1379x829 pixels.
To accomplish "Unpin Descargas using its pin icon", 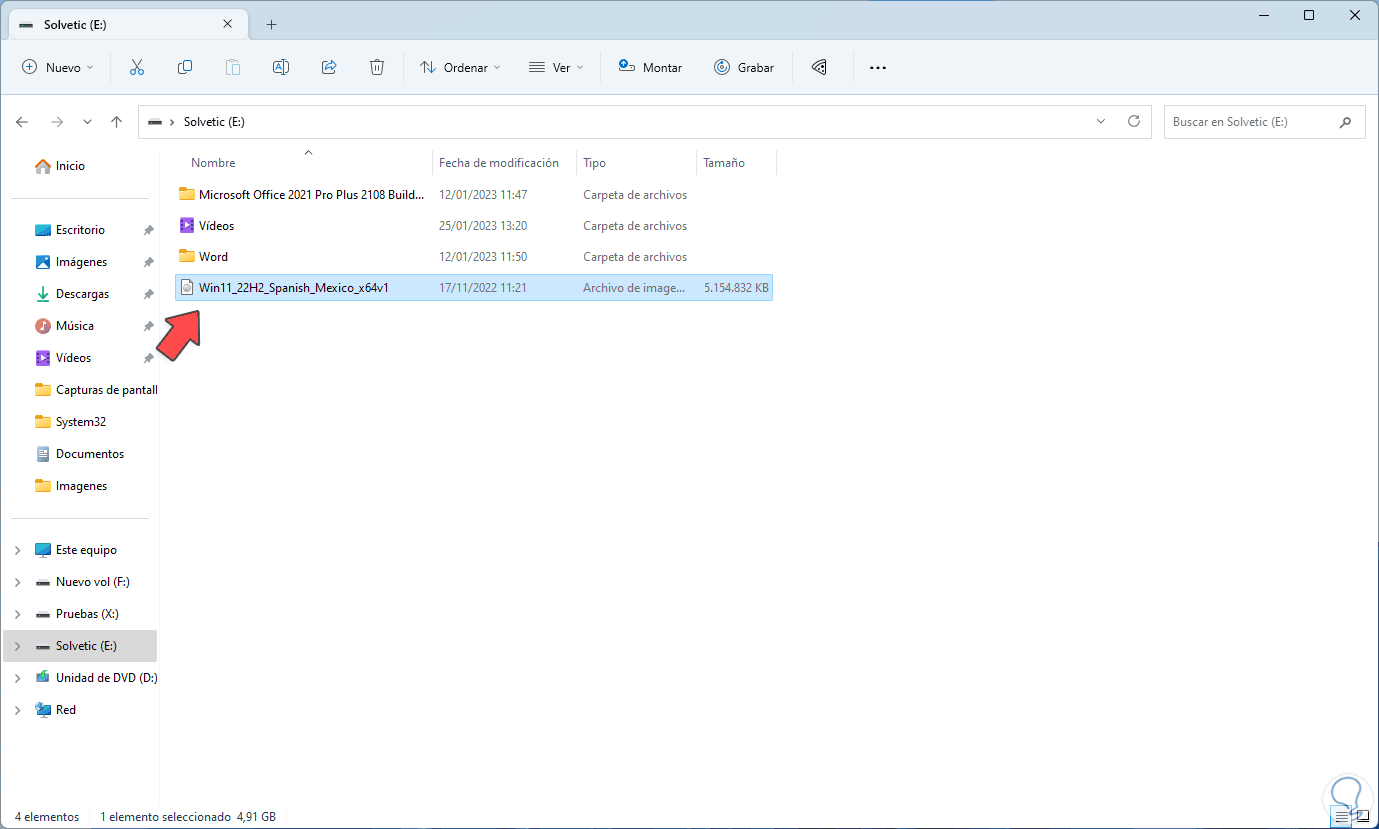I will tap(148, 294).
